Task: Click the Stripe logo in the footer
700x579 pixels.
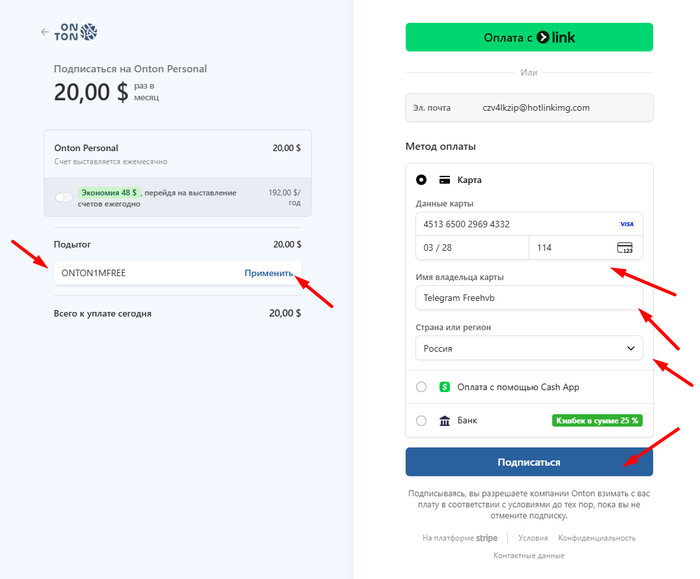Action: 486,537
